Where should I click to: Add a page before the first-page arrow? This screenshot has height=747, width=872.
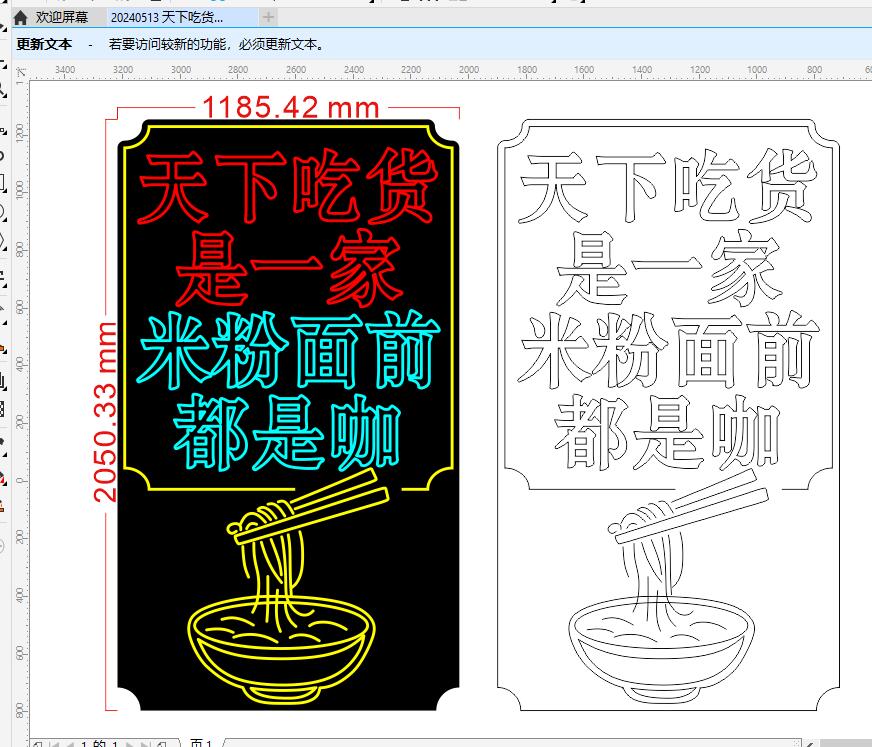pyautogui.click(x=36, y=743)
